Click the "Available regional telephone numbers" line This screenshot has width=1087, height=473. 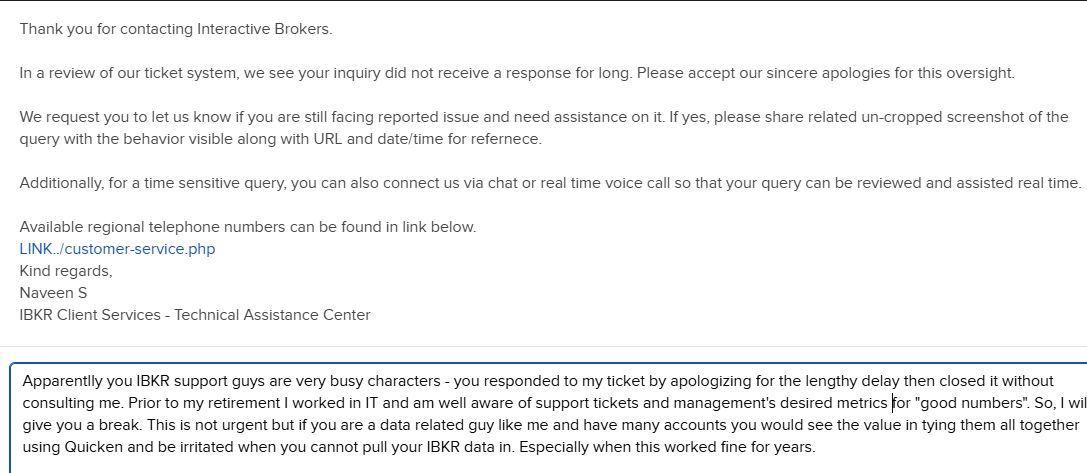pos(247,227)
